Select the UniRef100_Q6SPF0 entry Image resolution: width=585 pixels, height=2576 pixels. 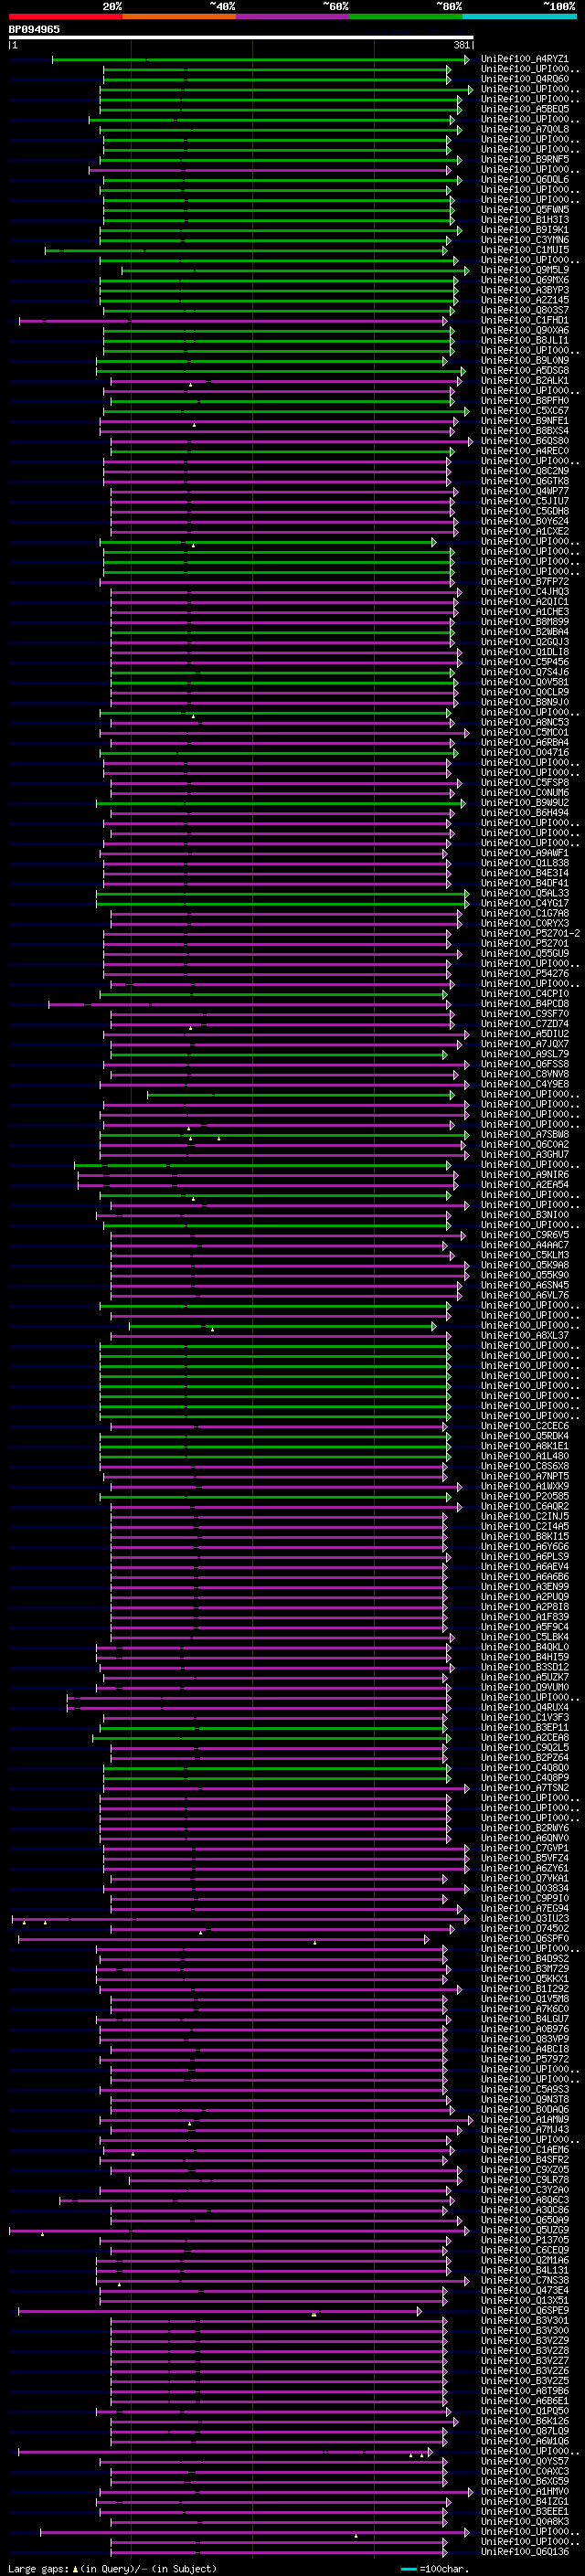coord(525,1938)
